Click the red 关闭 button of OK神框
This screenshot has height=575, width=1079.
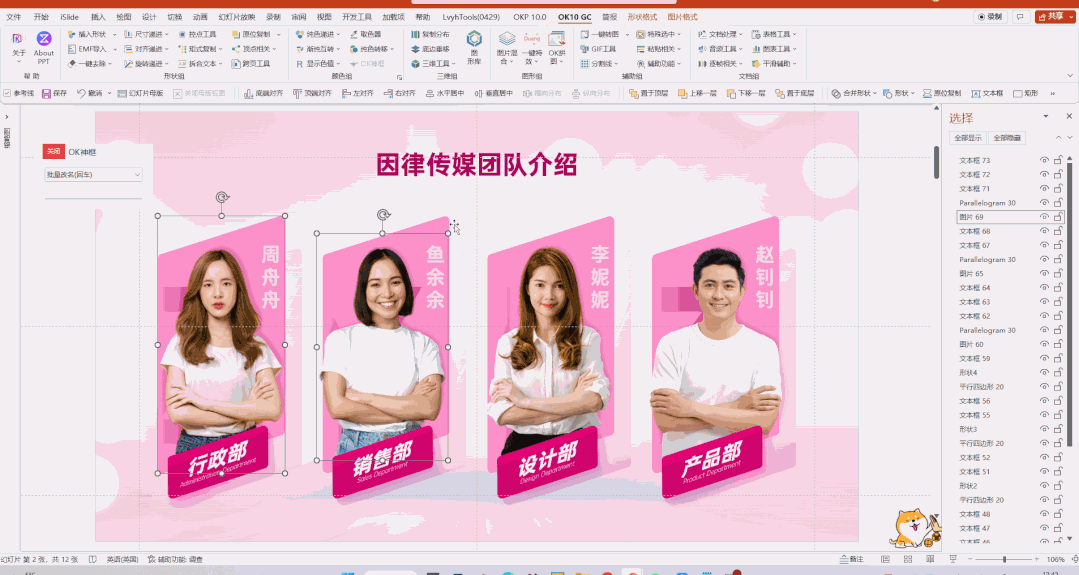tap(54, 151)
